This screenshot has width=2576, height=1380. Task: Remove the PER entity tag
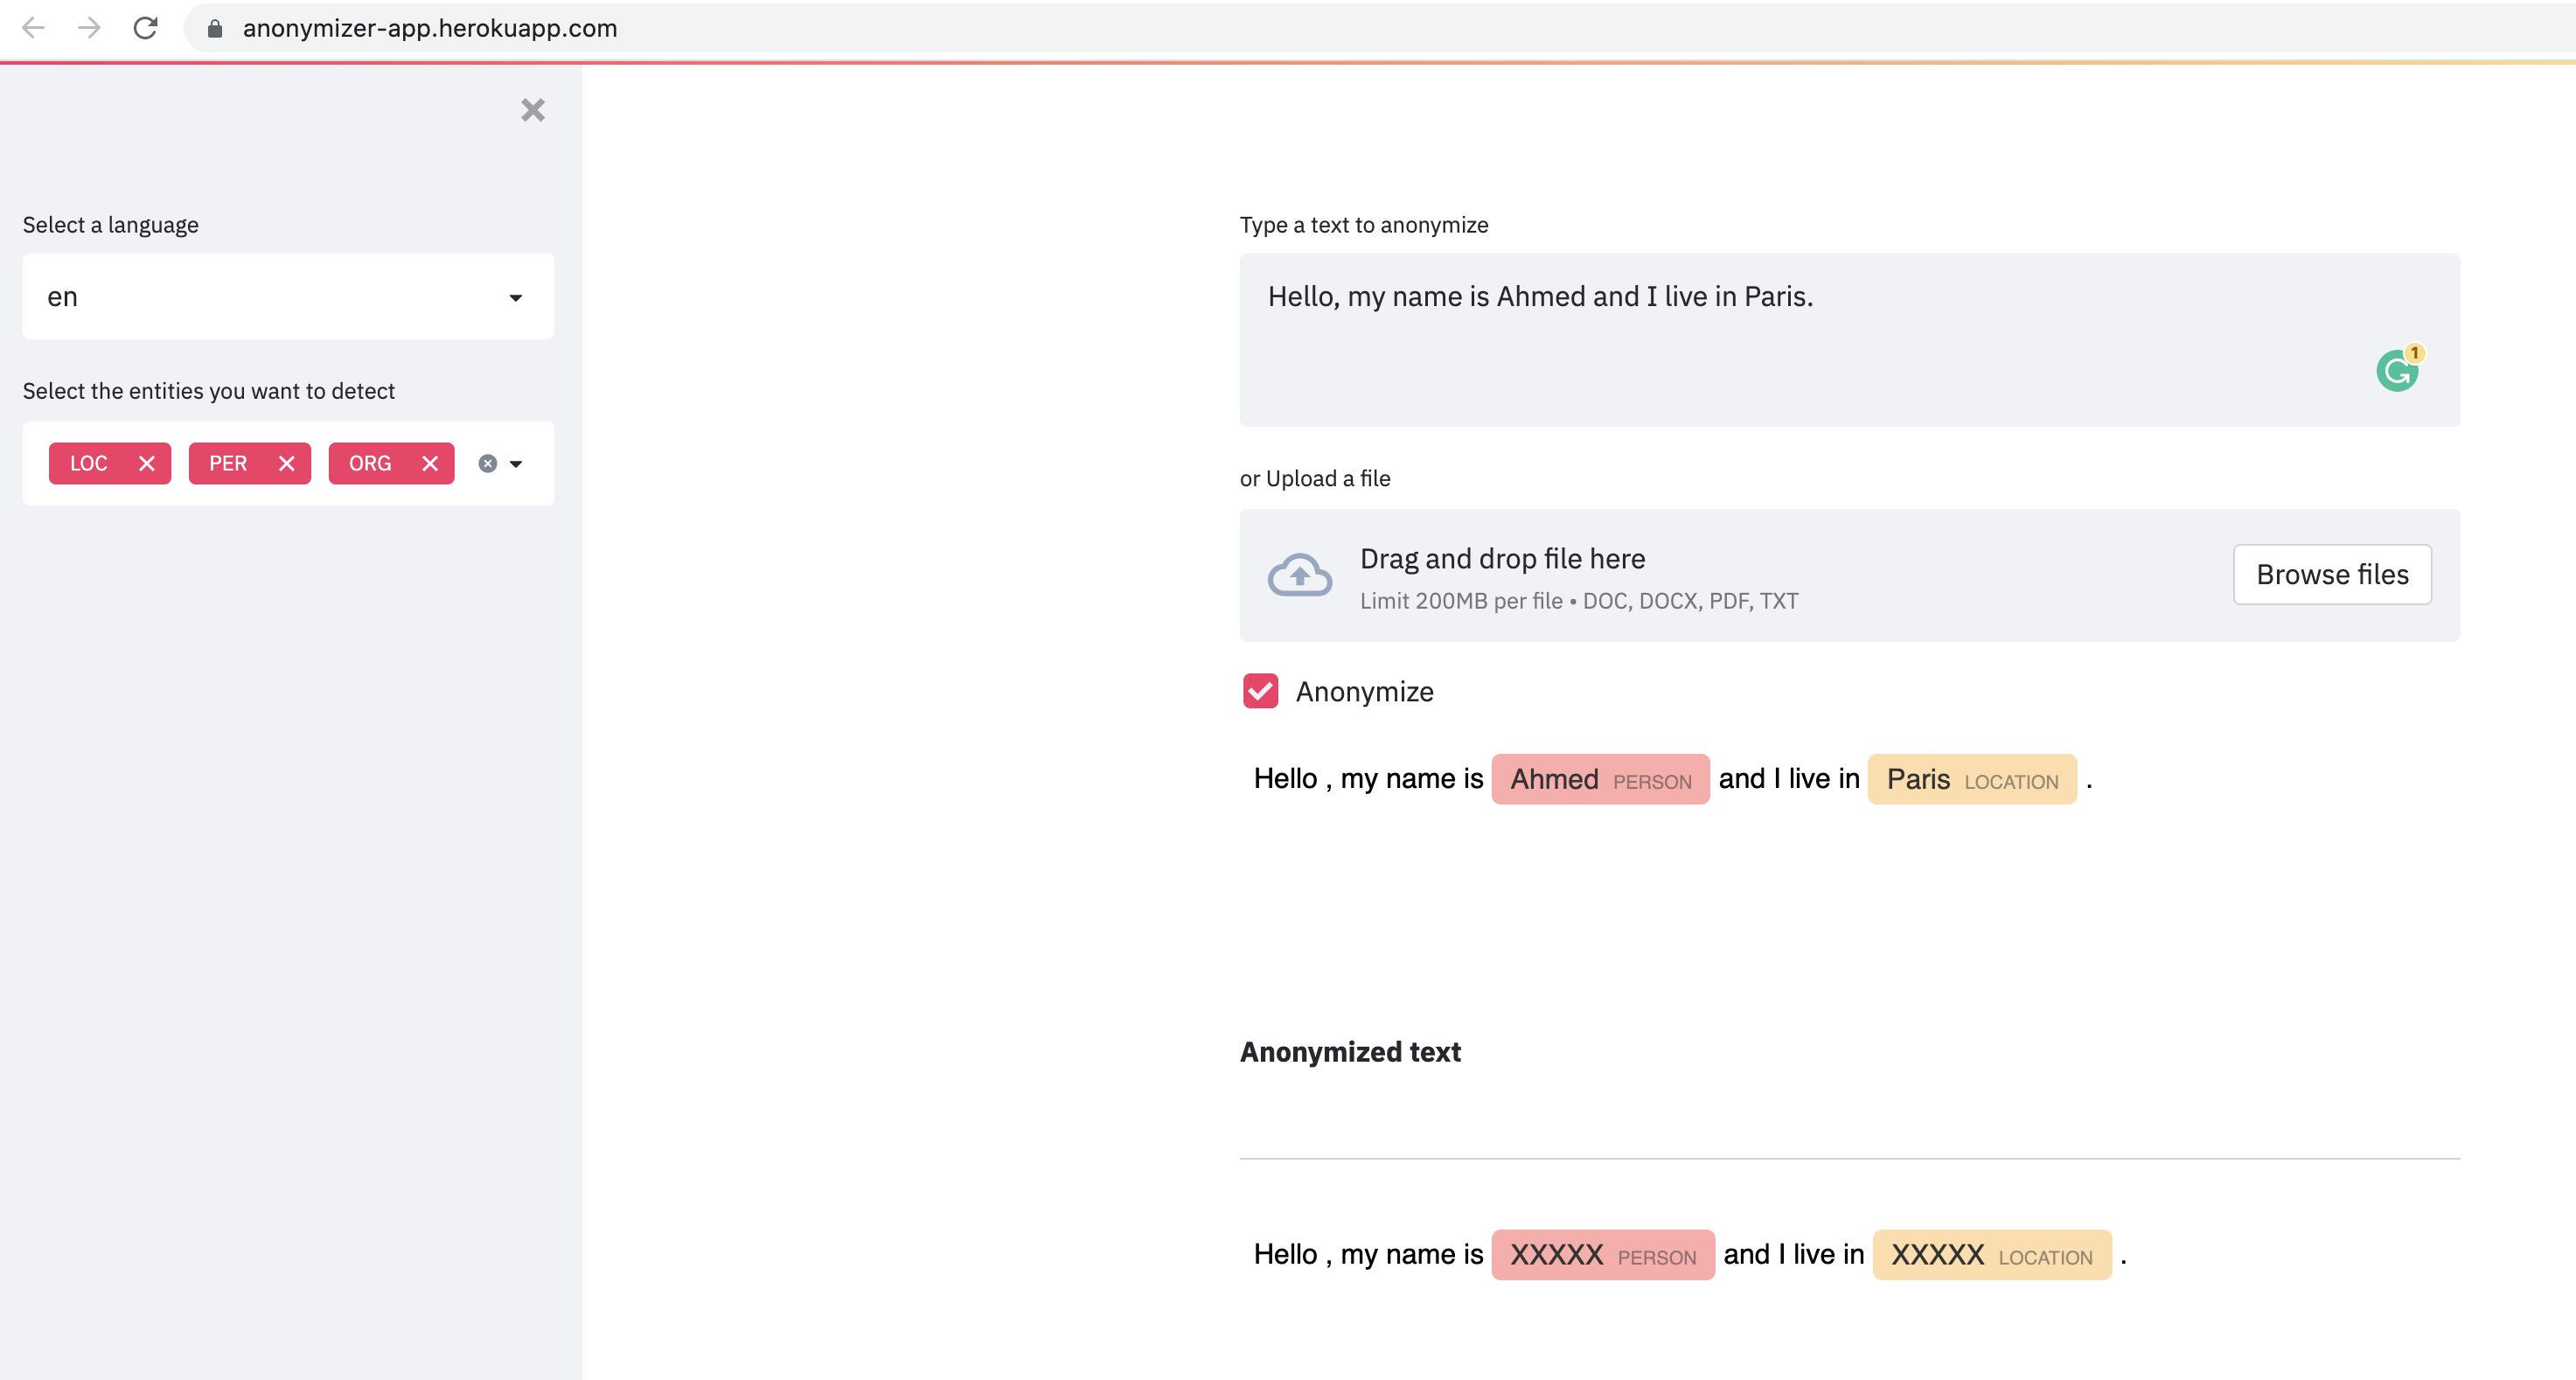pyautogui.click(x=287, y=463)
